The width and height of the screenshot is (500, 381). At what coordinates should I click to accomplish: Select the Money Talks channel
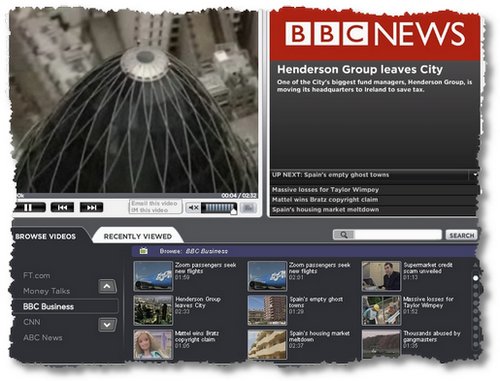pos(47,291)
